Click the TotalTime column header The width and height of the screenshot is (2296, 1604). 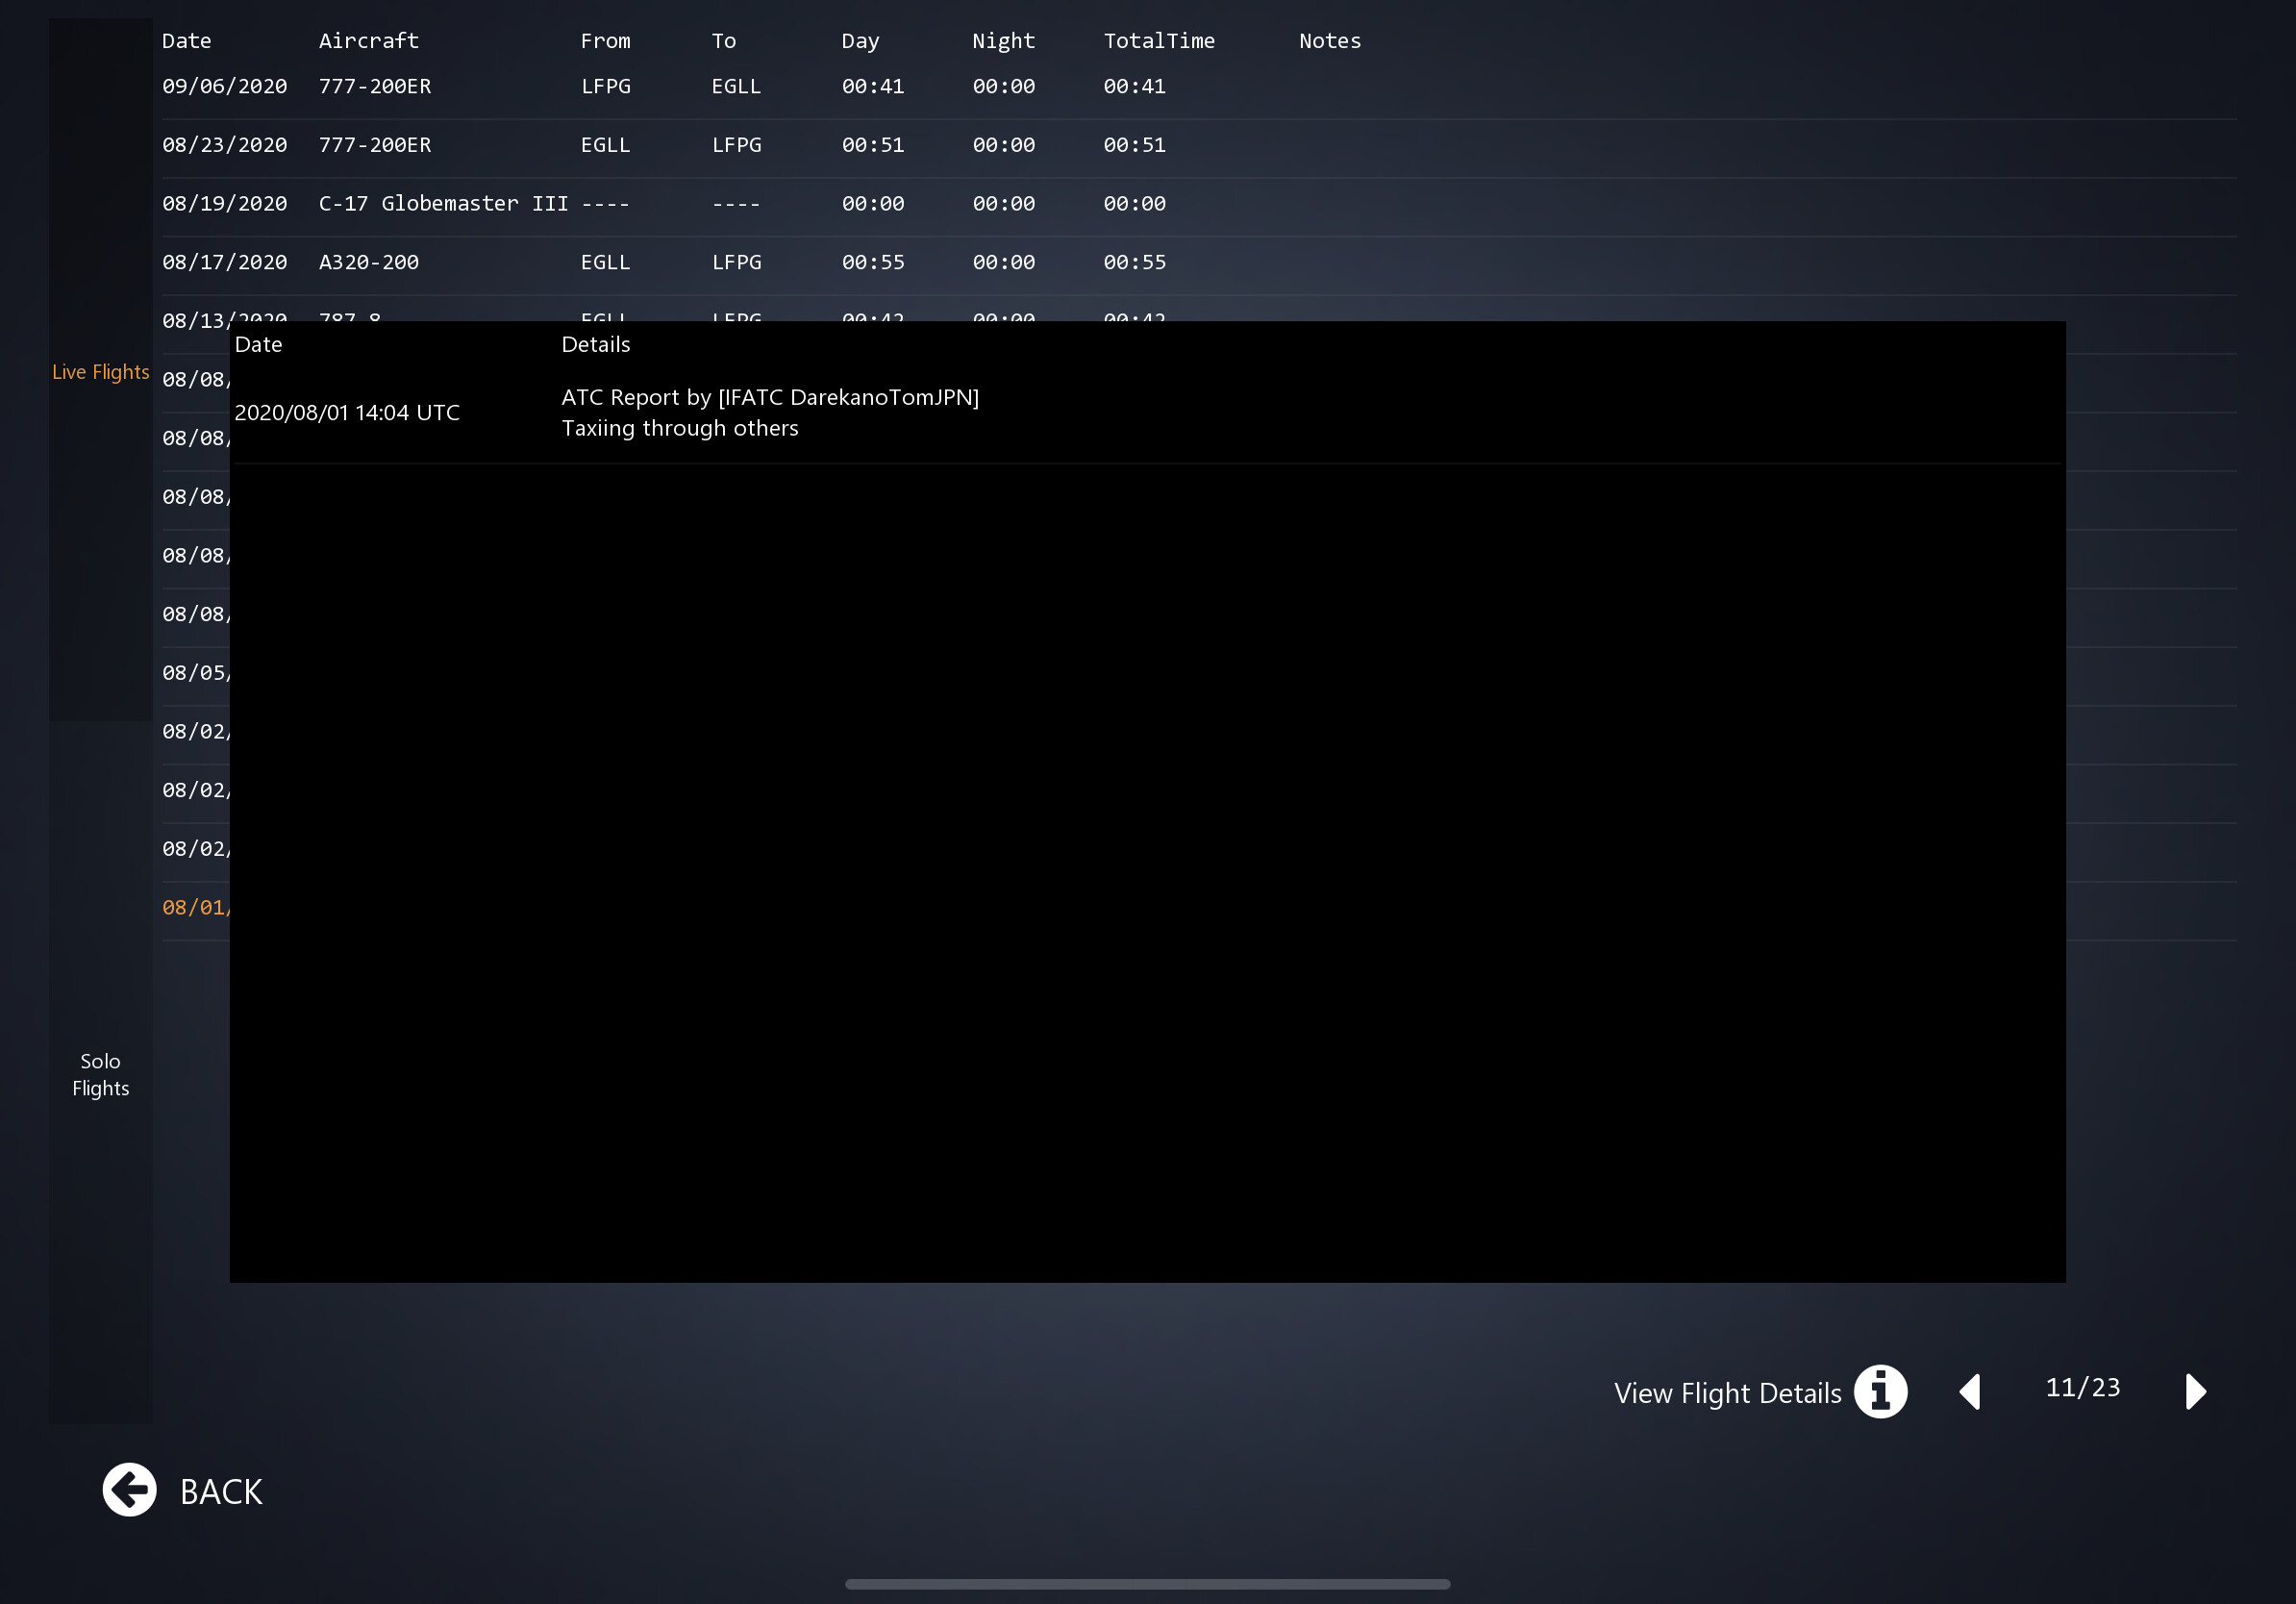1158,41
